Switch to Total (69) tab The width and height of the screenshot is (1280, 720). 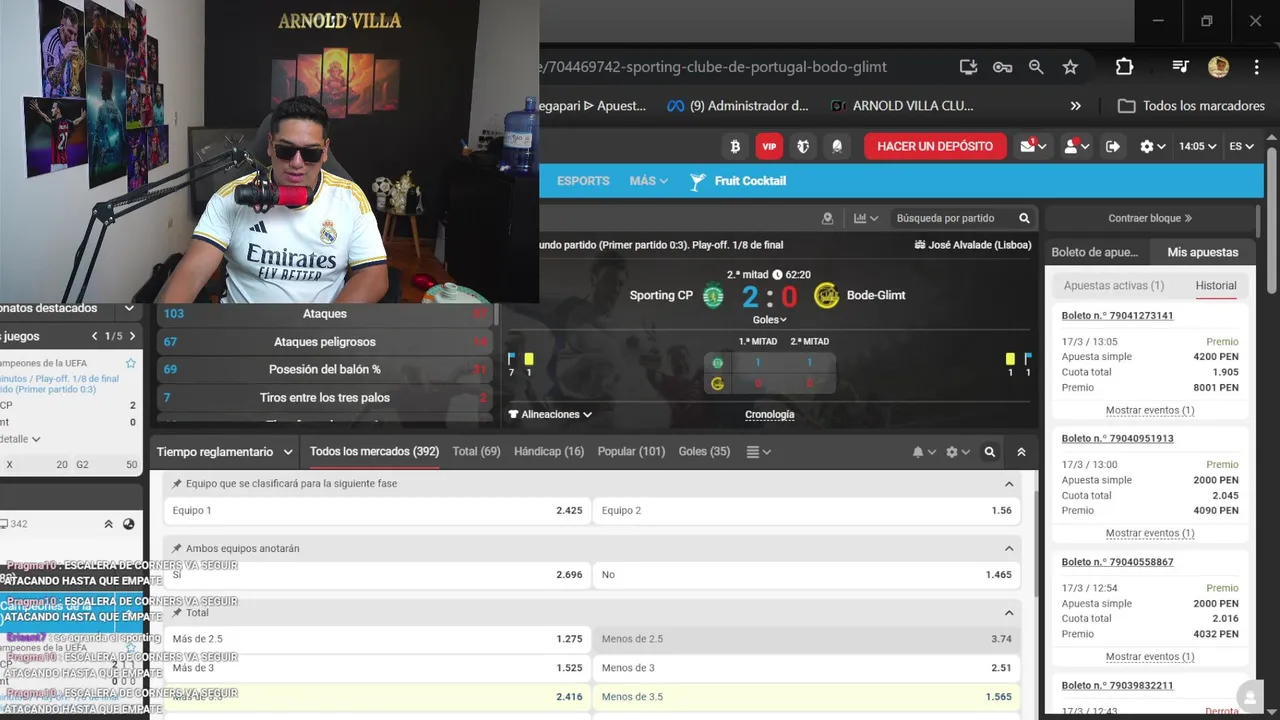(476, 452)
